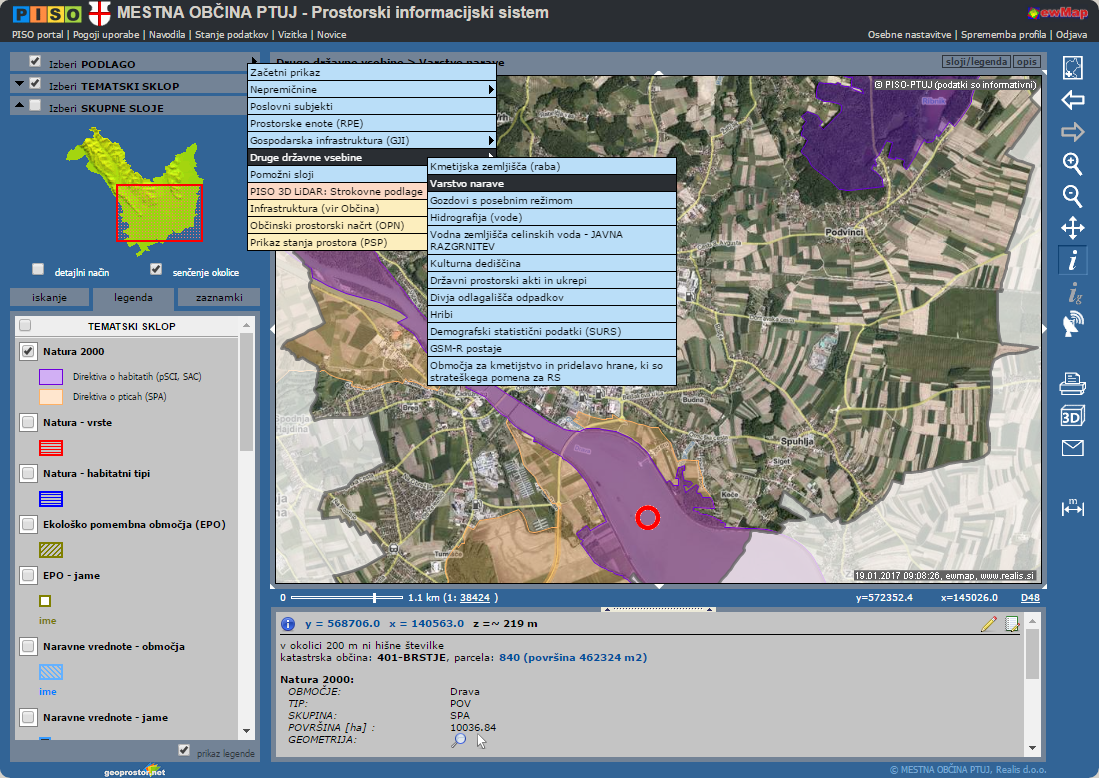Viewport: 1099px width, 778px height.
Task: Click the map scale slider
Action: coord(375,597)
